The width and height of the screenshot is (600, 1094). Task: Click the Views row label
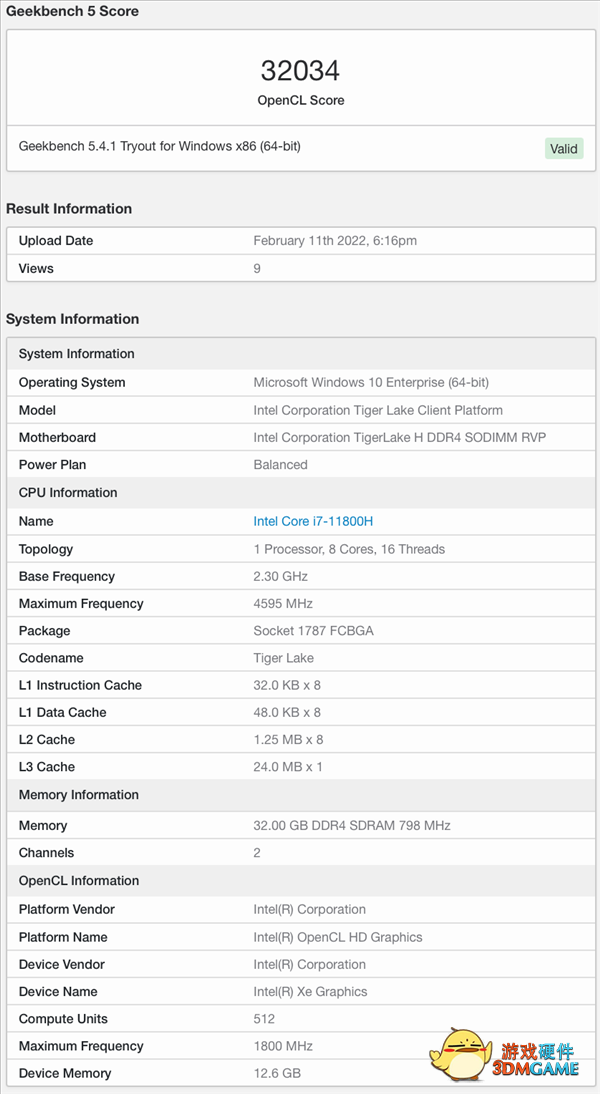click(36, 269)
